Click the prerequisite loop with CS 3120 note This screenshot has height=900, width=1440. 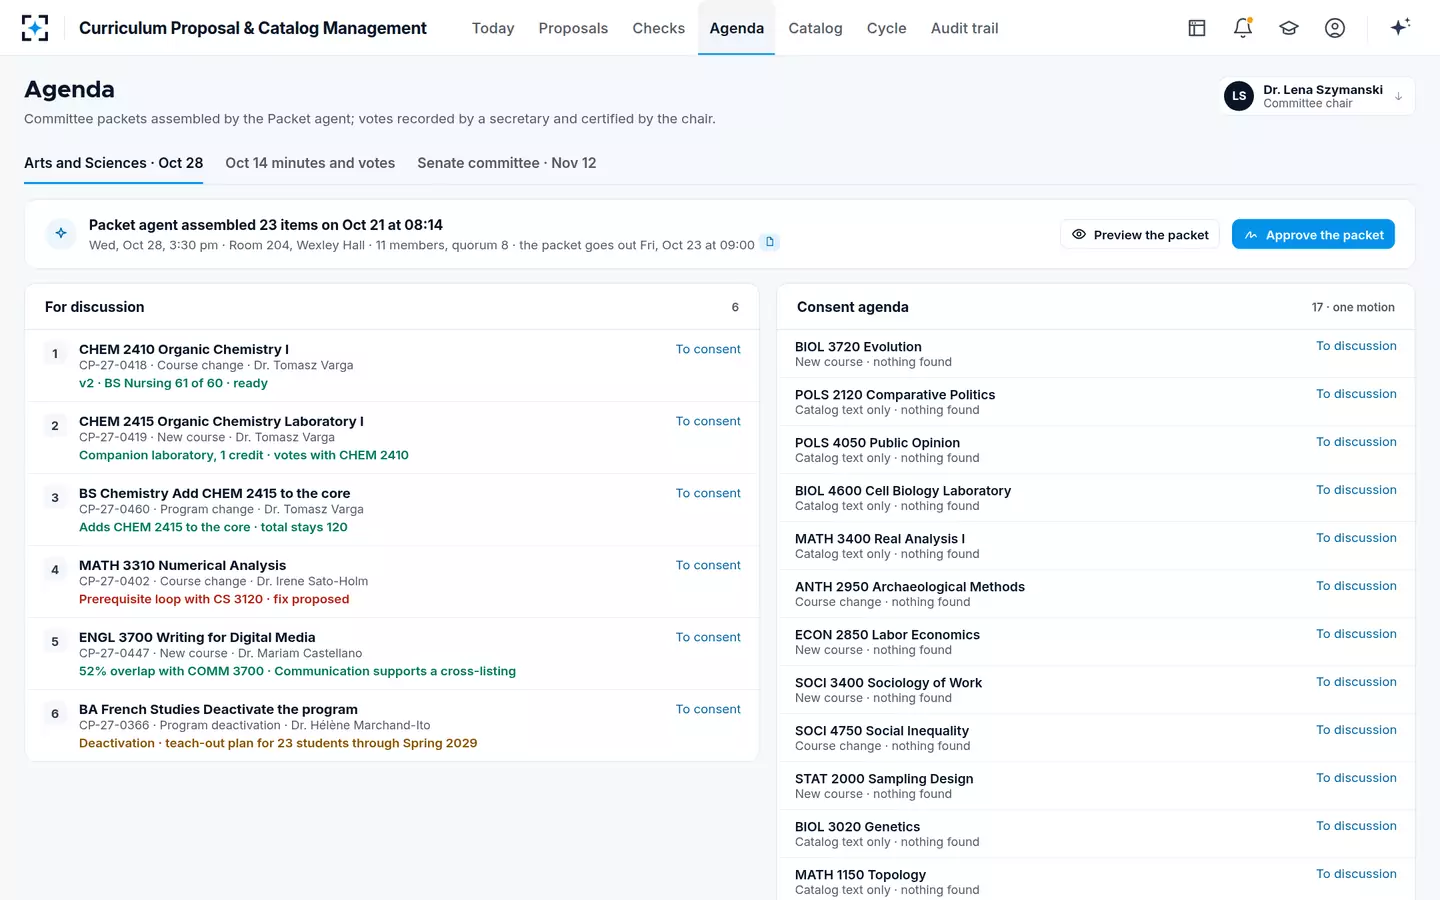[214, 599]
